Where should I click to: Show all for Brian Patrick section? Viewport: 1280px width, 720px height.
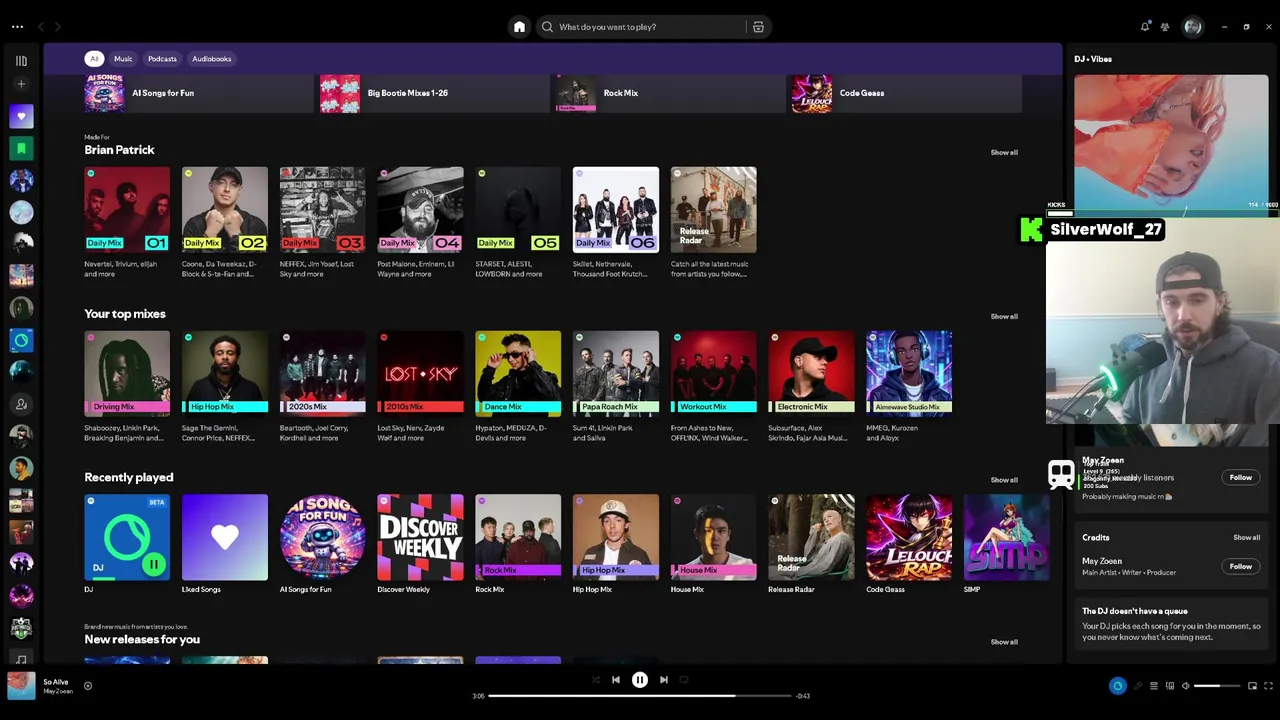click(1004, 152)
